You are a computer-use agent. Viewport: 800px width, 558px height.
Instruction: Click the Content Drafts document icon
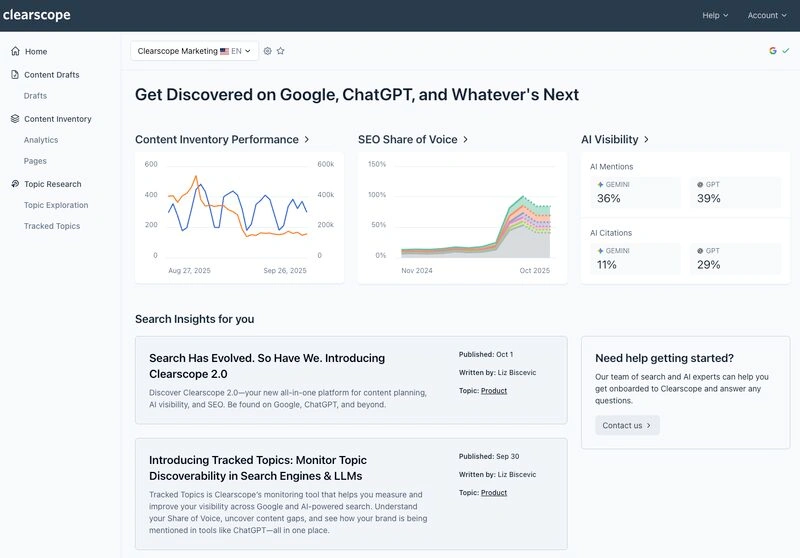tap(15, 74)
